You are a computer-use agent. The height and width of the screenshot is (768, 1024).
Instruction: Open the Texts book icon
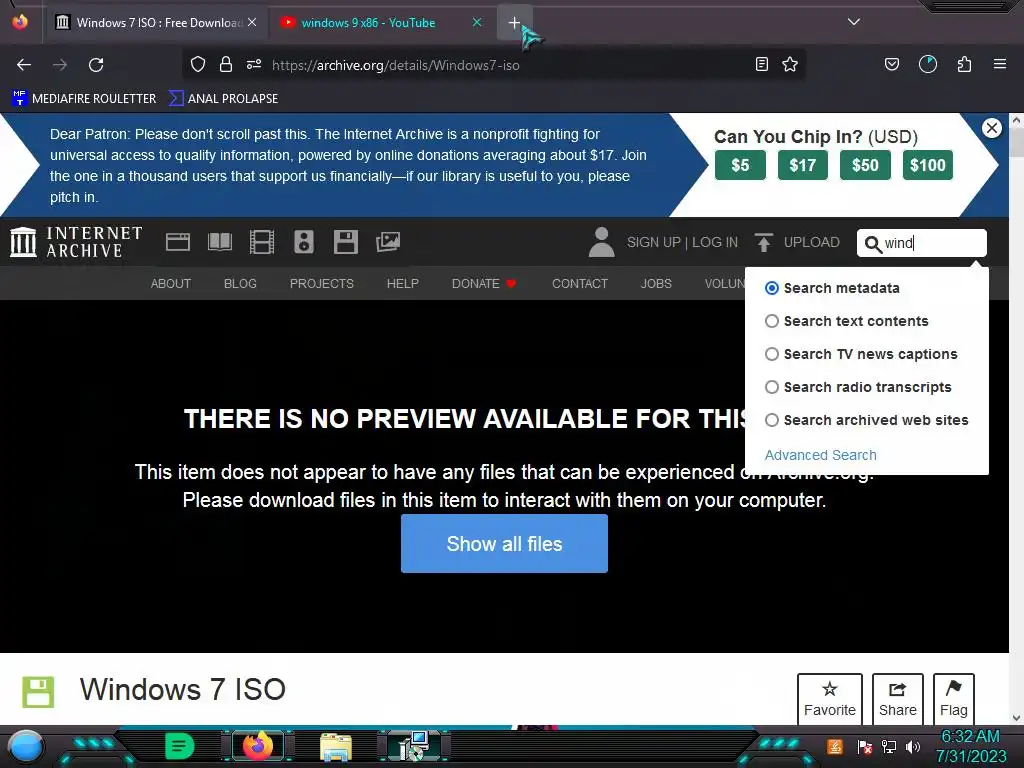tap(219, 242)
